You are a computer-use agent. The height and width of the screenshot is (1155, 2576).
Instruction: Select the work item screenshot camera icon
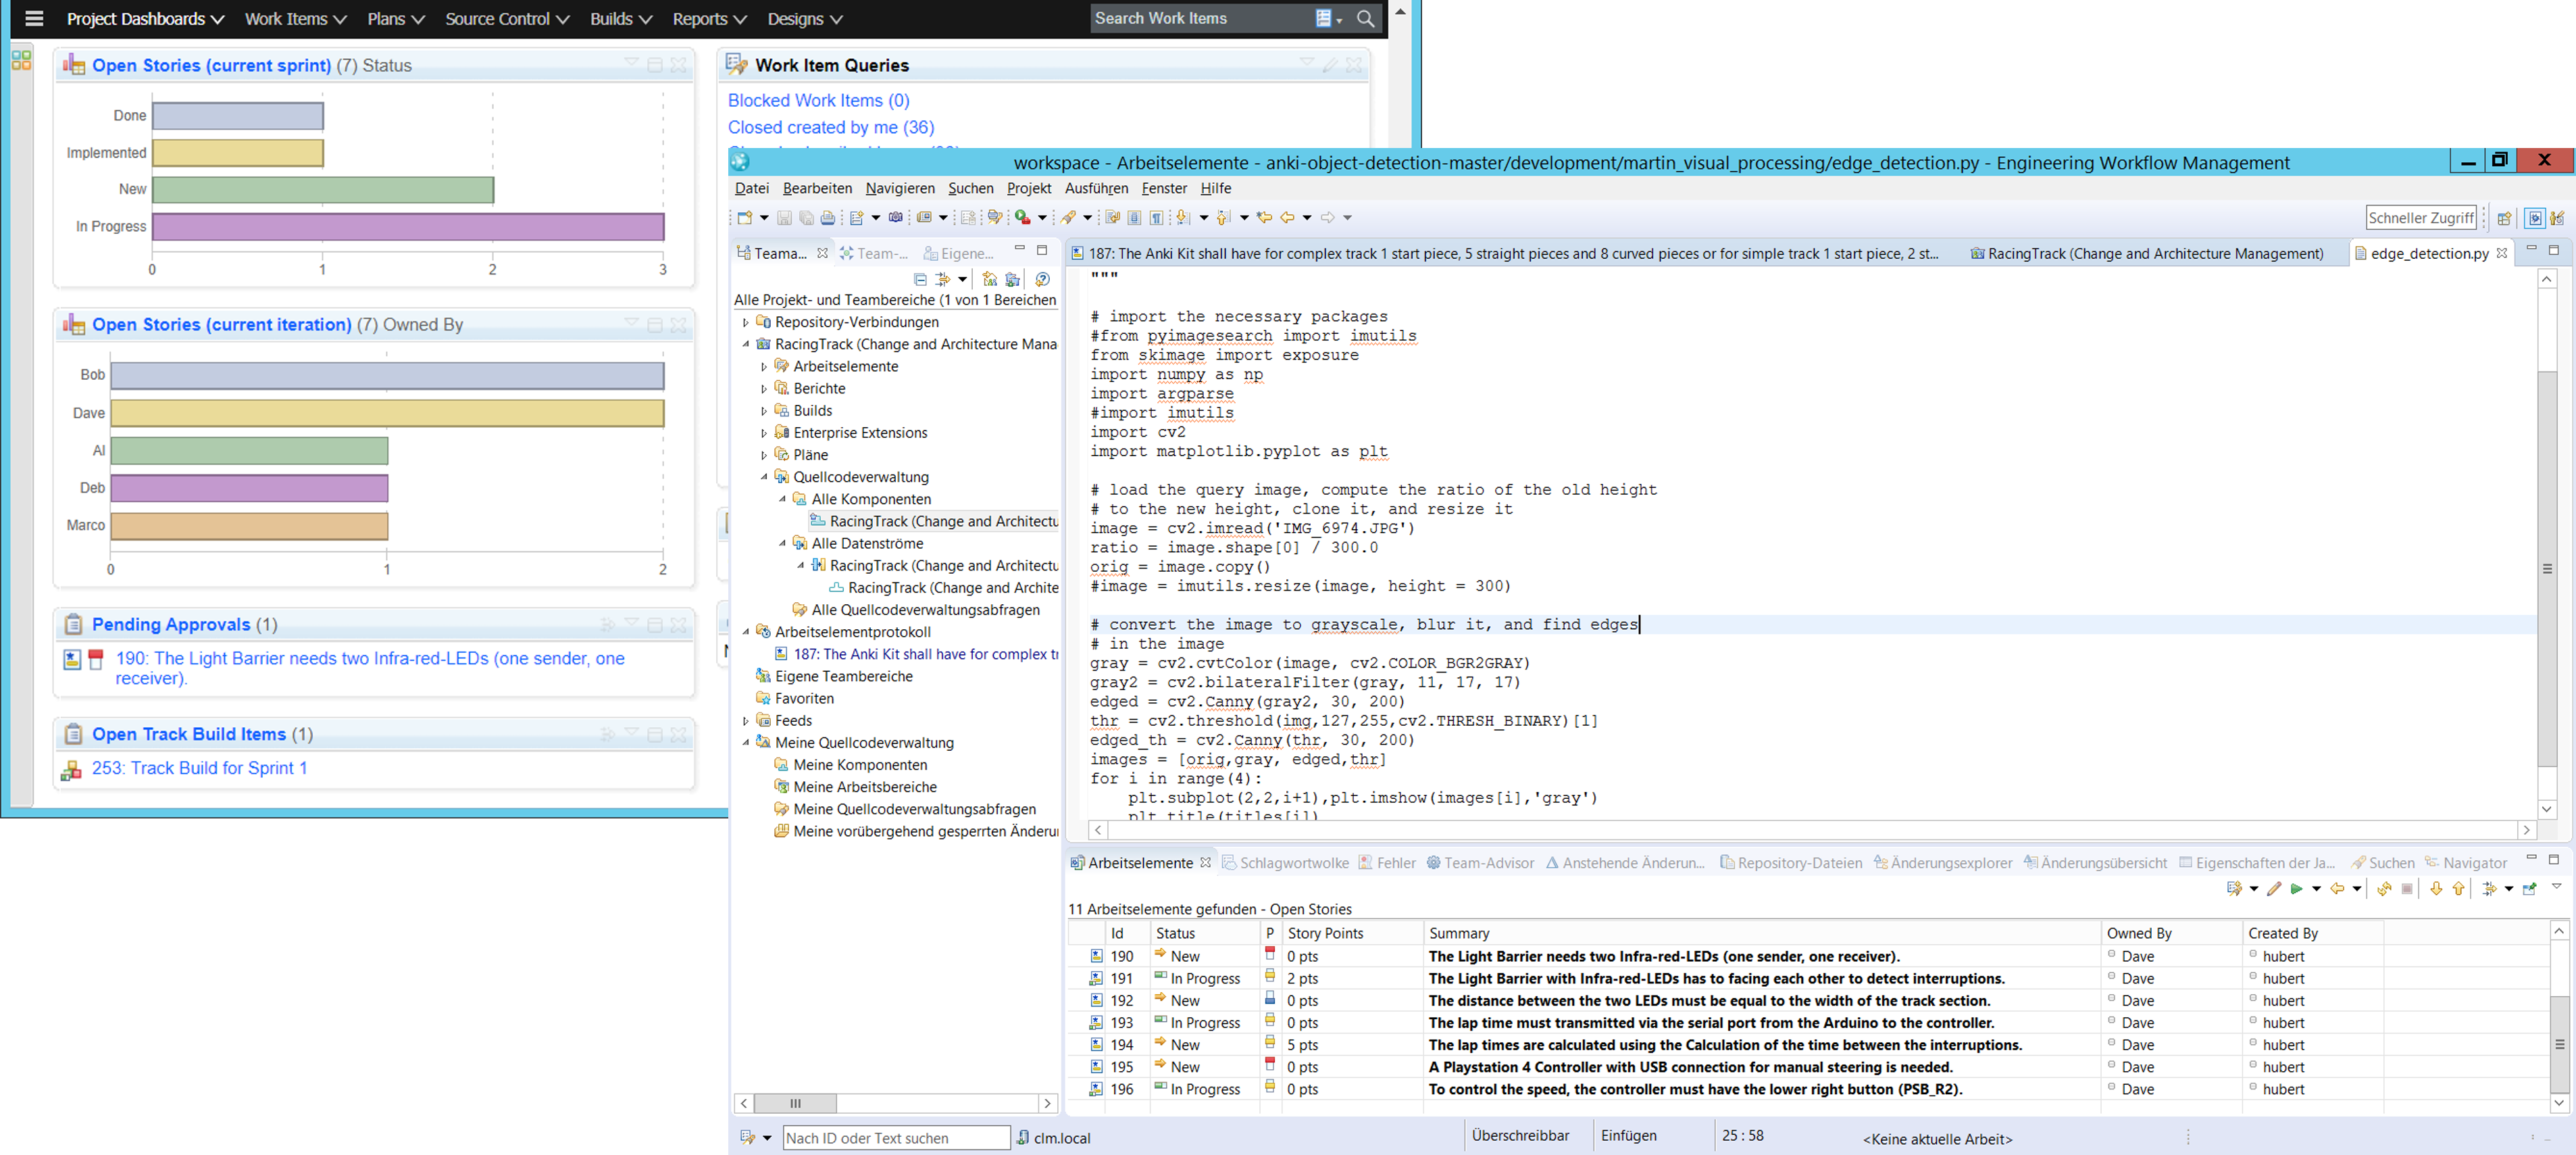[897, 217]
